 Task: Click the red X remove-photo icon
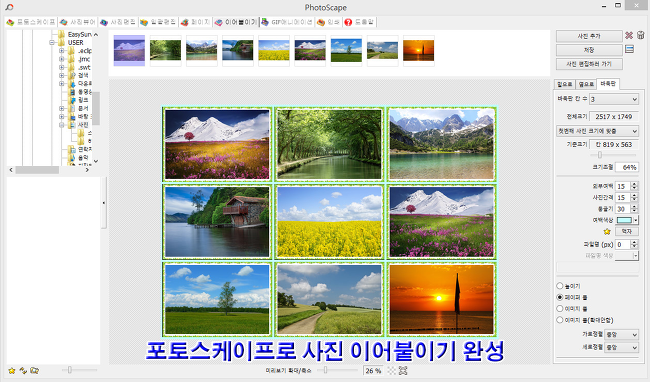pyautogui.click(x=629, y=36)
